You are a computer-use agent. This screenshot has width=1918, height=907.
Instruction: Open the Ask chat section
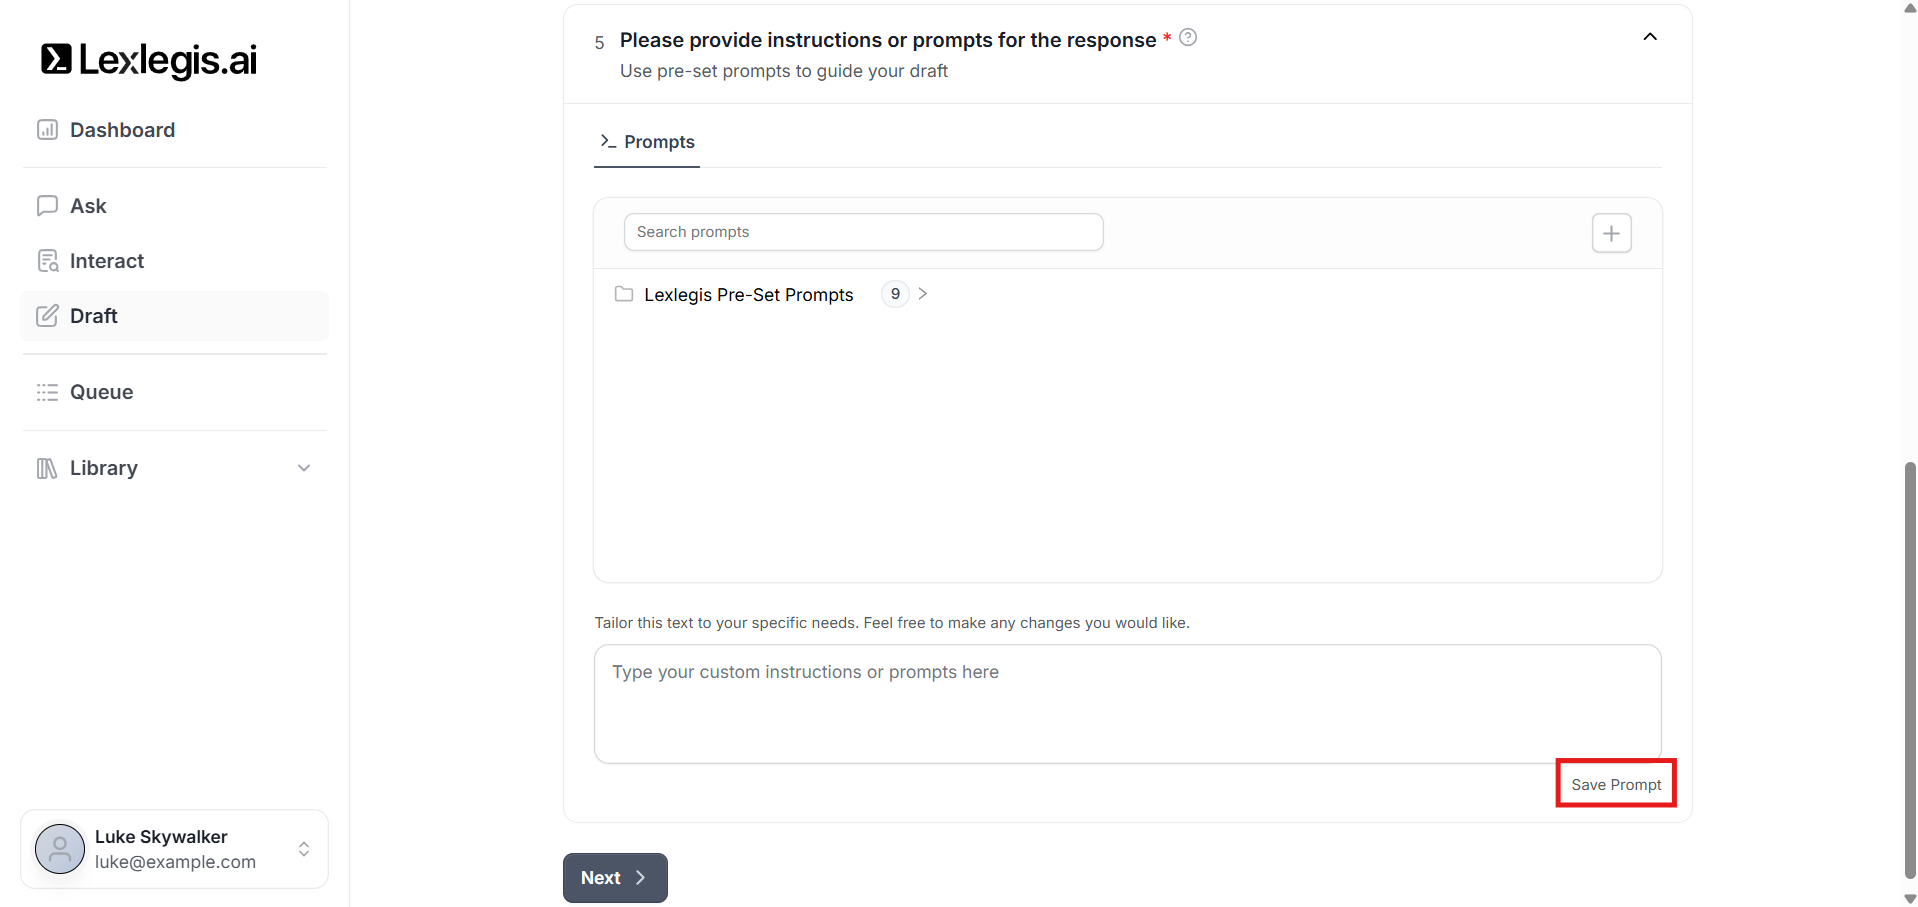(88, 206)
